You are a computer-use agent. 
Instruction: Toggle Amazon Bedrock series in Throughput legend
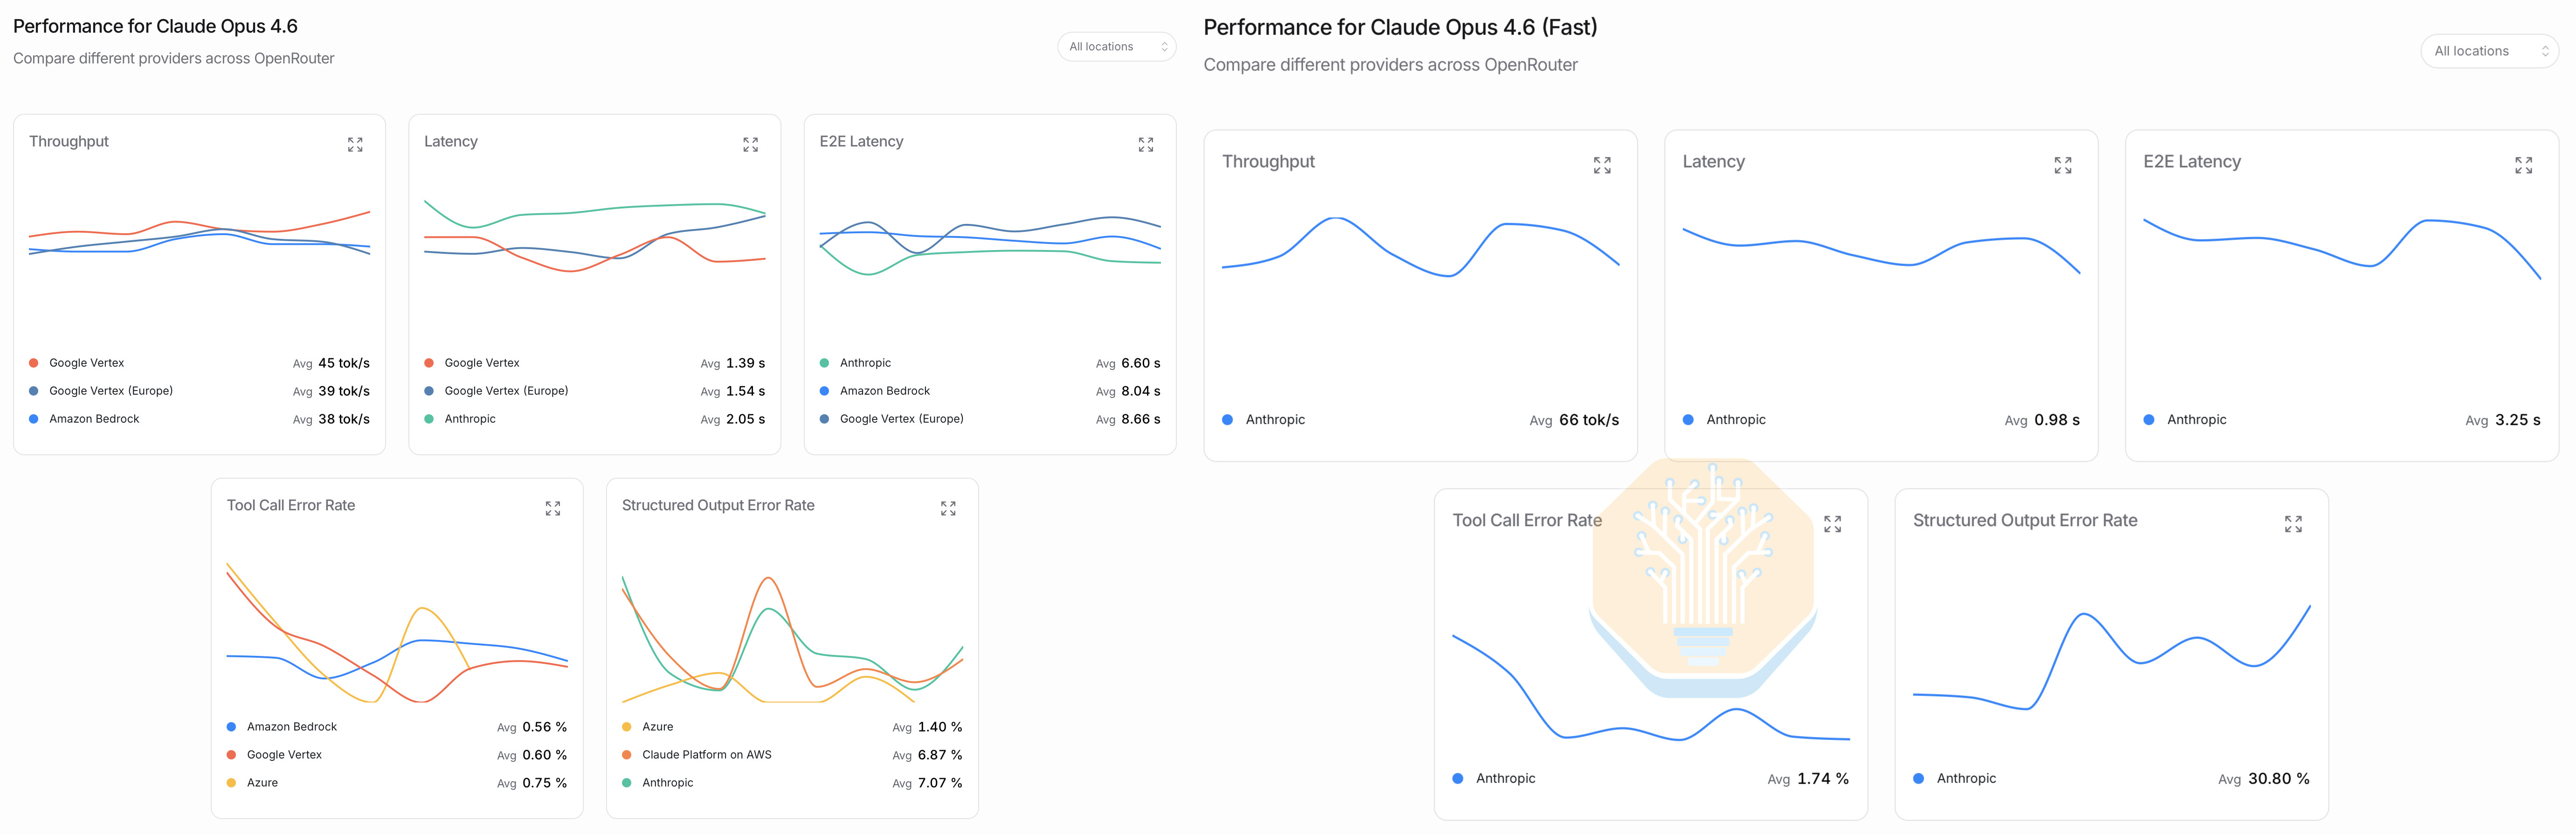[94, 419]
